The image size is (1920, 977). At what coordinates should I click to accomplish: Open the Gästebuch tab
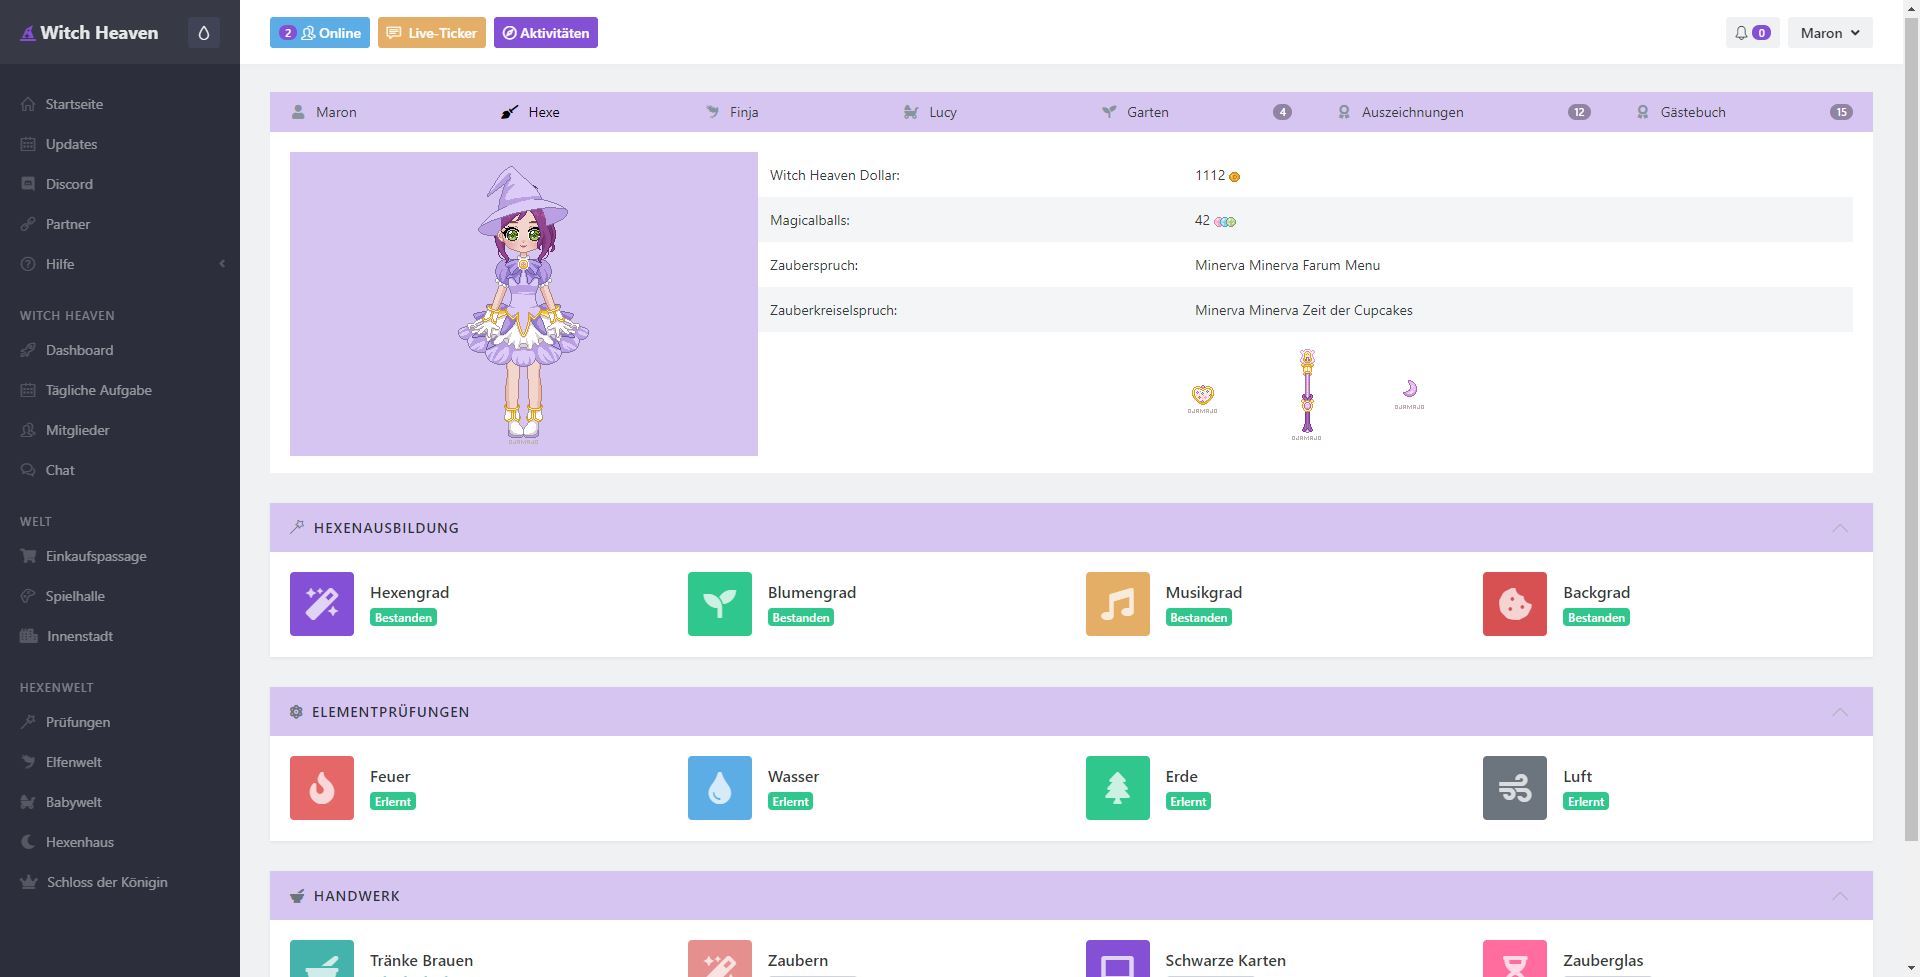(1692, 112)
